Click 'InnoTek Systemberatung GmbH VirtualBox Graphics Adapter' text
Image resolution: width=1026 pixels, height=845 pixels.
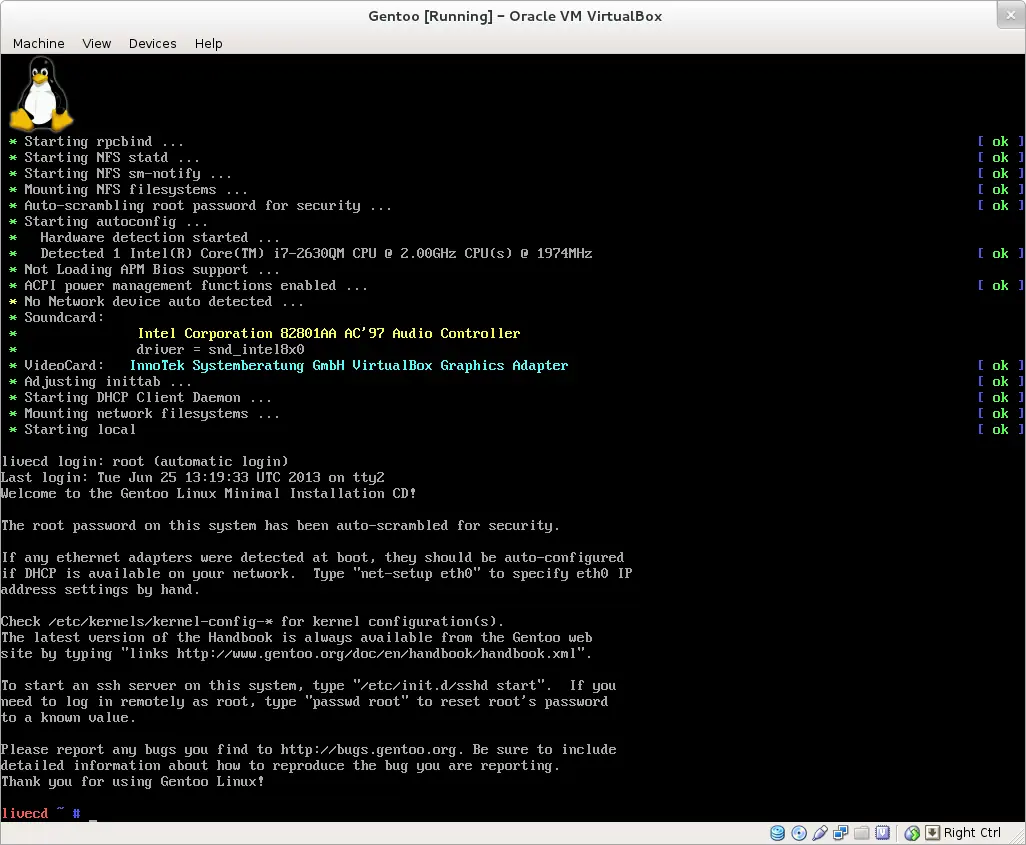pyautogui.click(x=349, y=365)
